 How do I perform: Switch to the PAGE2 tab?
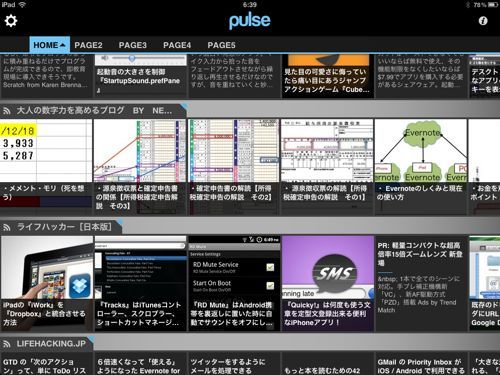click(88, 45)
